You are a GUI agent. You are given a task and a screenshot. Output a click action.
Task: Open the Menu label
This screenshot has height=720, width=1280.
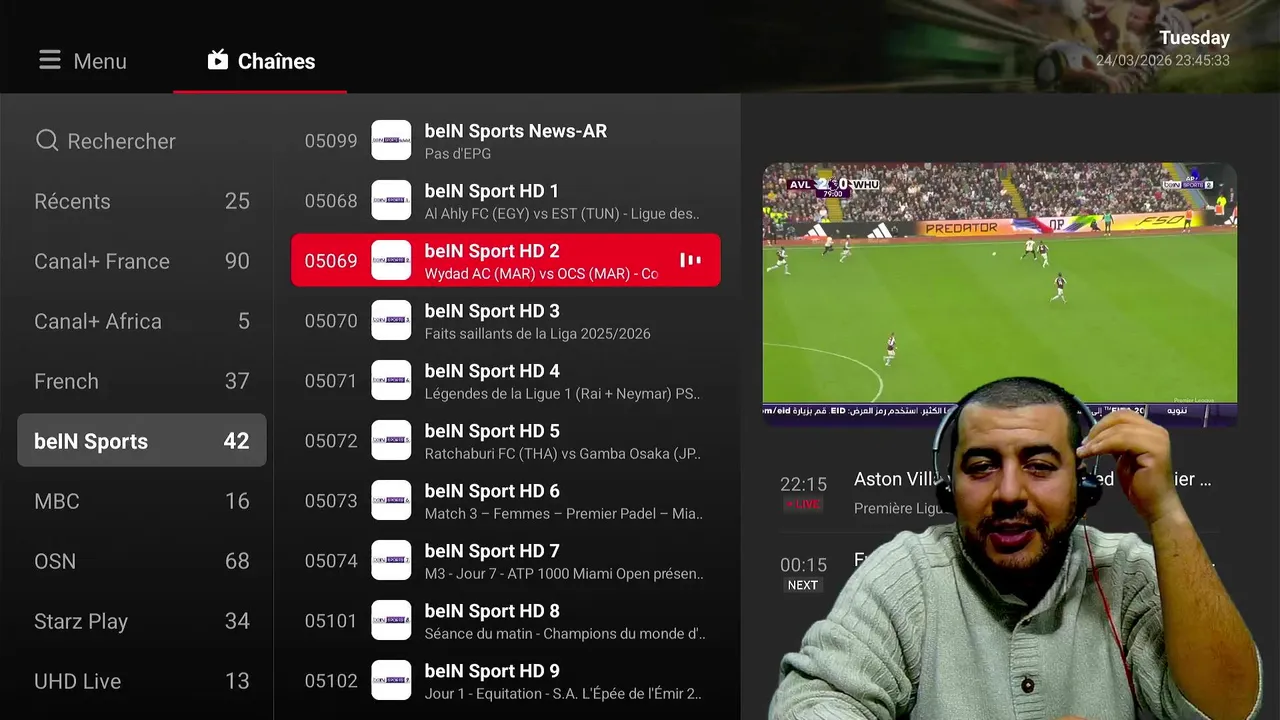coord(100,61)
